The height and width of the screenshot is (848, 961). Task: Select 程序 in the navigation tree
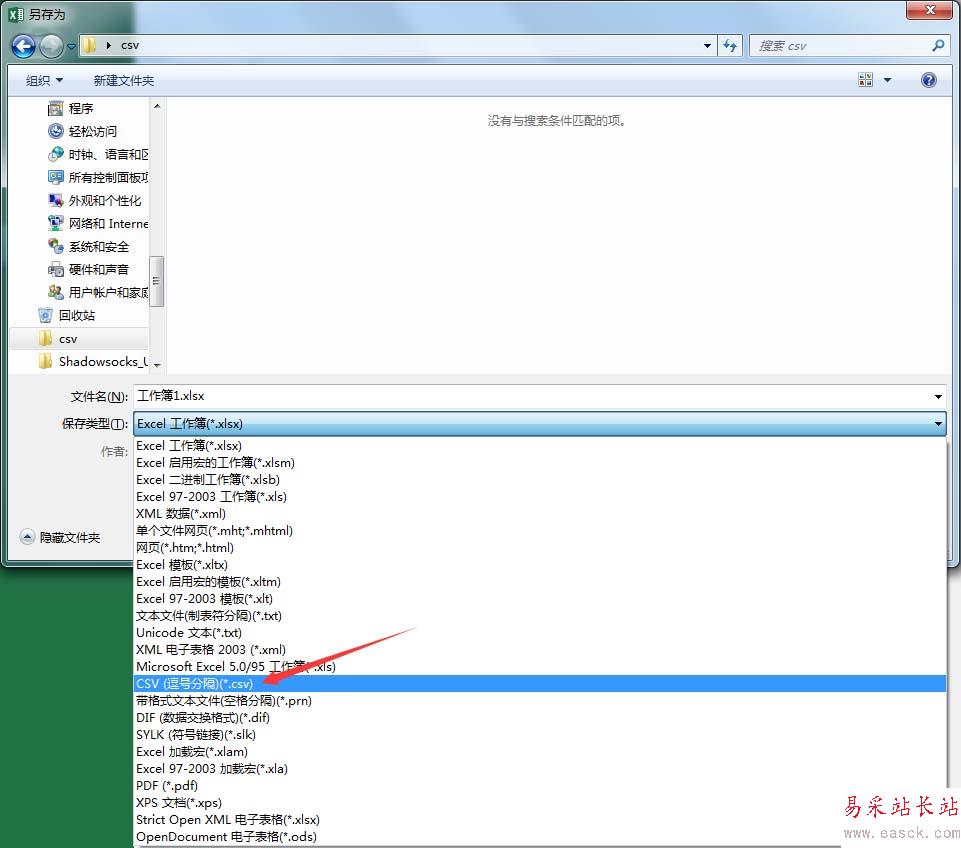point(80,108)
